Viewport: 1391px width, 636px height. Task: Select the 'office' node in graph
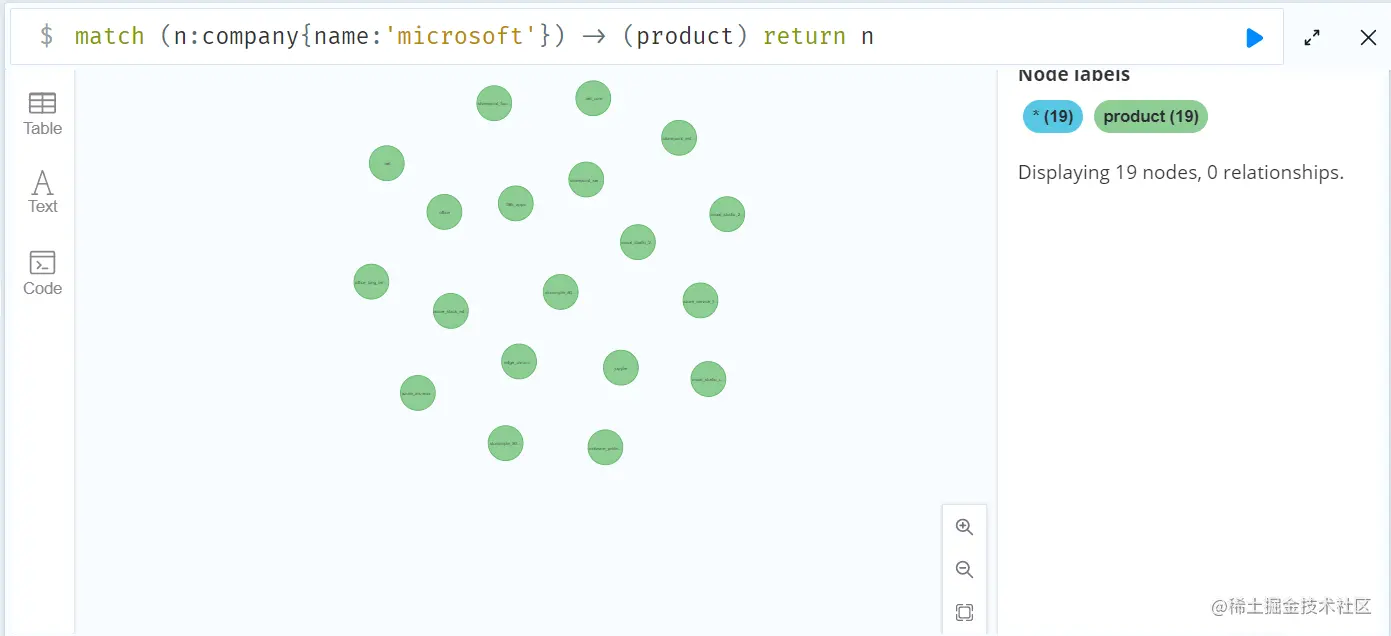(444, 212)
